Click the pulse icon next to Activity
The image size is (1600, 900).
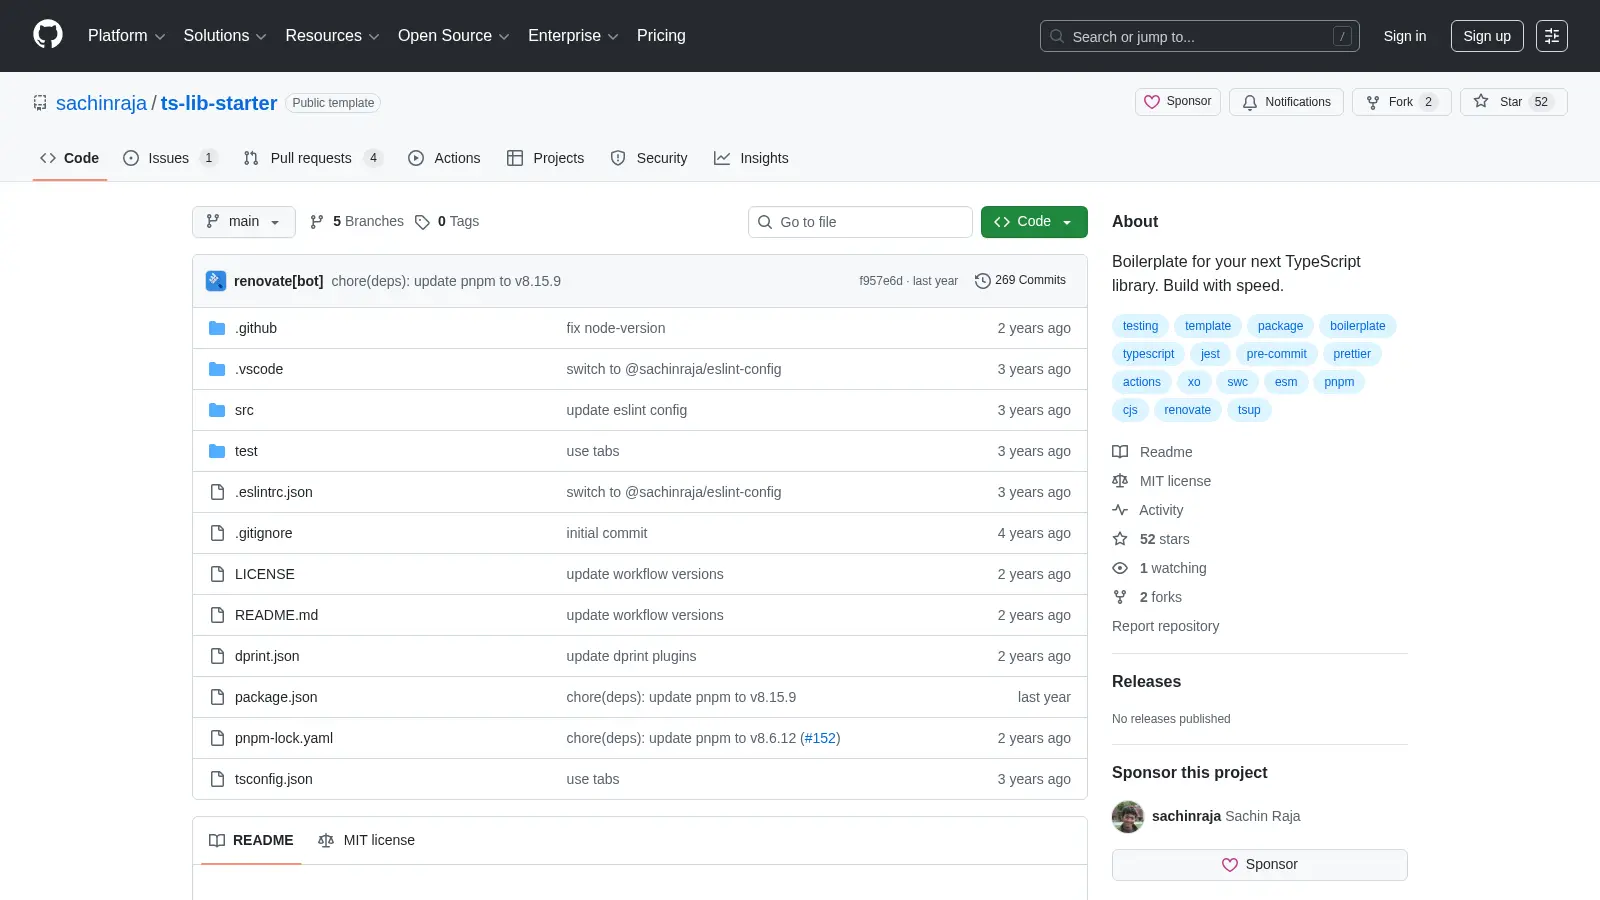pos(1120,510)
